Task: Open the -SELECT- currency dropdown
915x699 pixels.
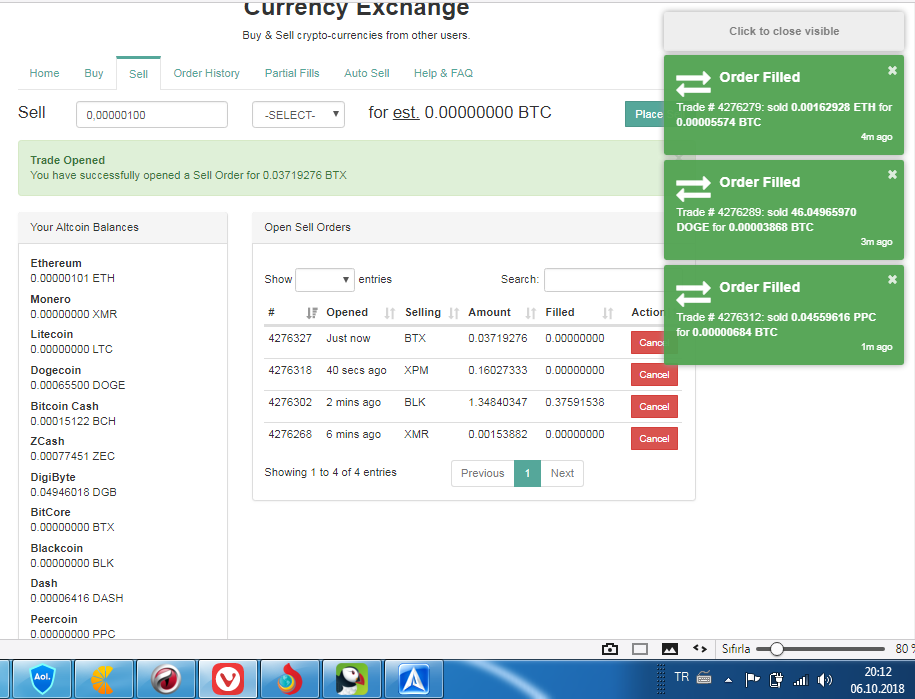Action: tap(298, 114)
